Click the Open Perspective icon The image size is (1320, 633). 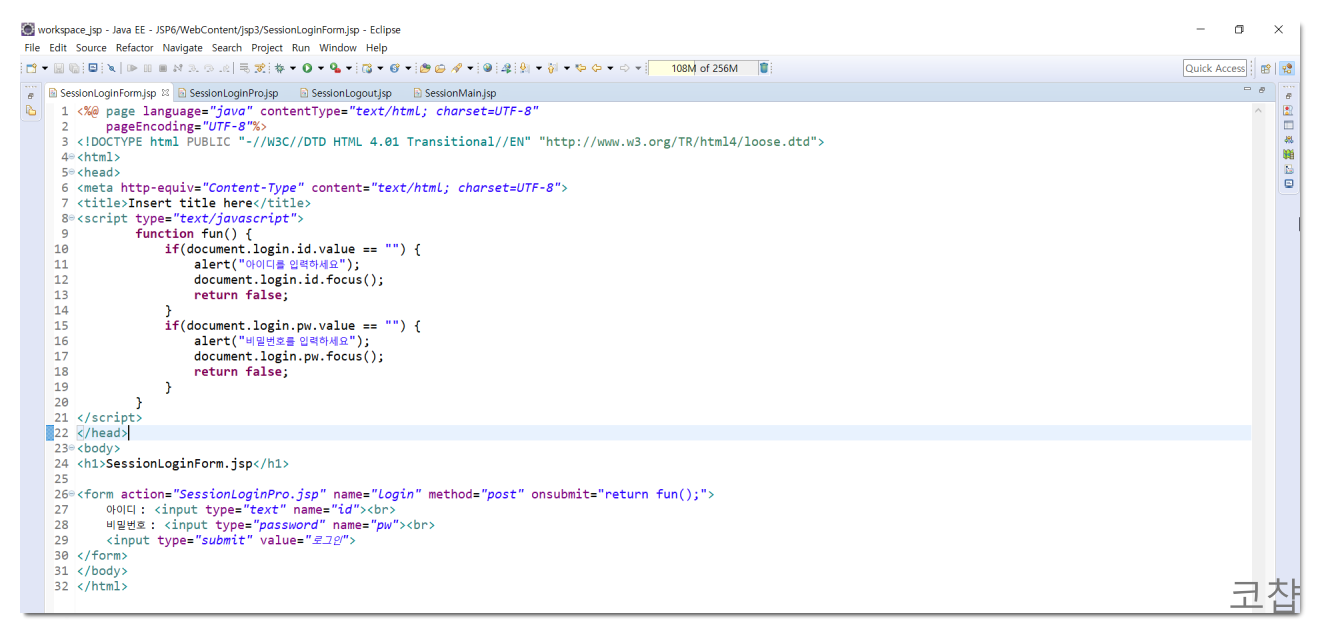(1266, 68)
